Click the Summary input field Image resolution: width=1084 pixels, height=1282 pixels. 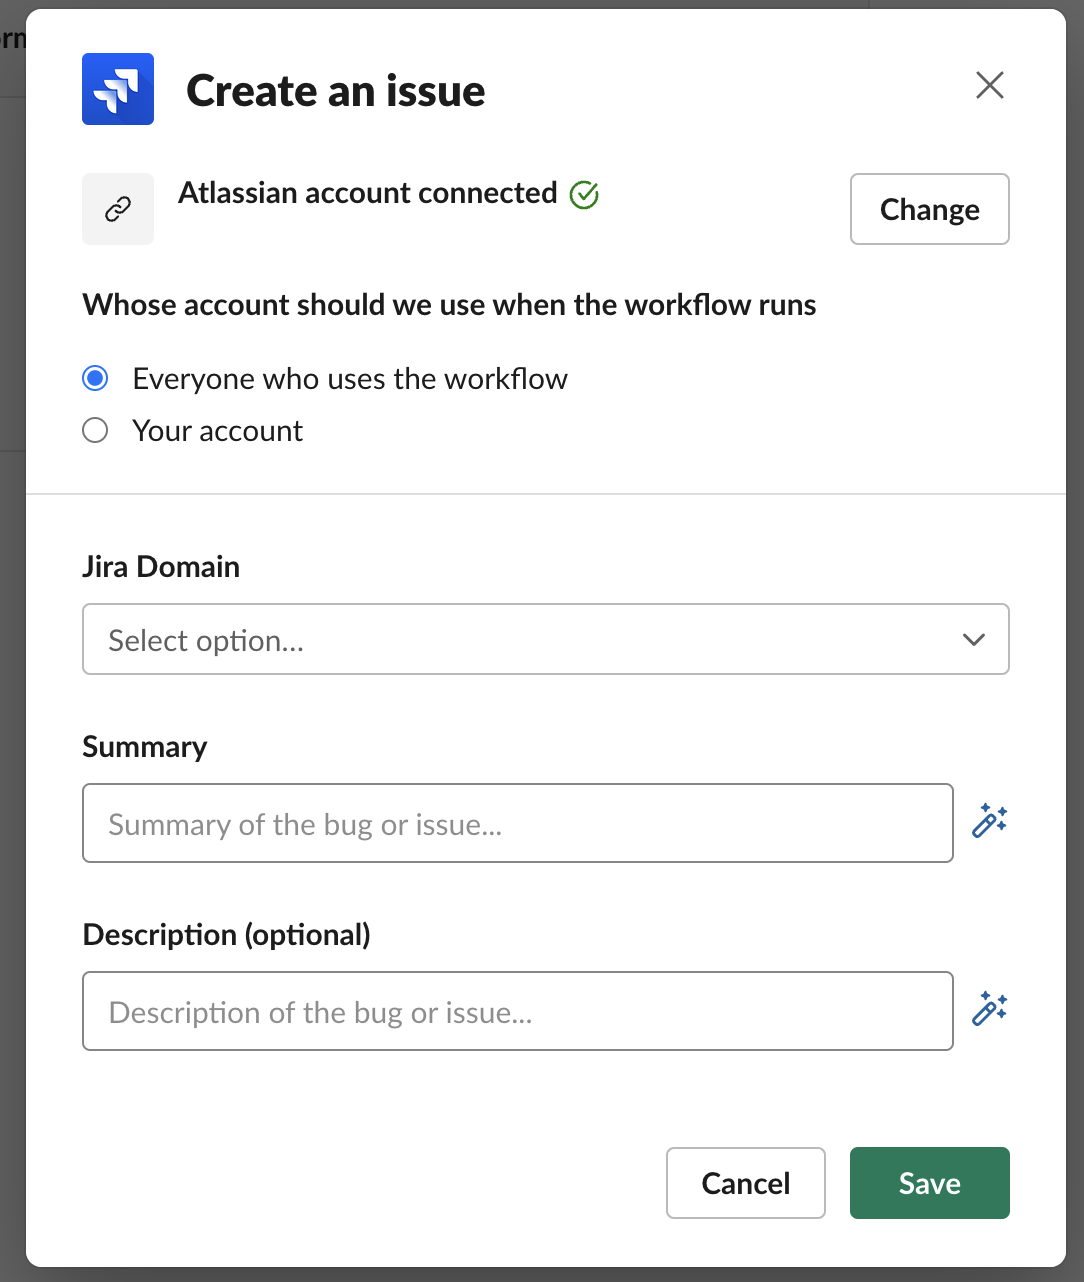518,823
